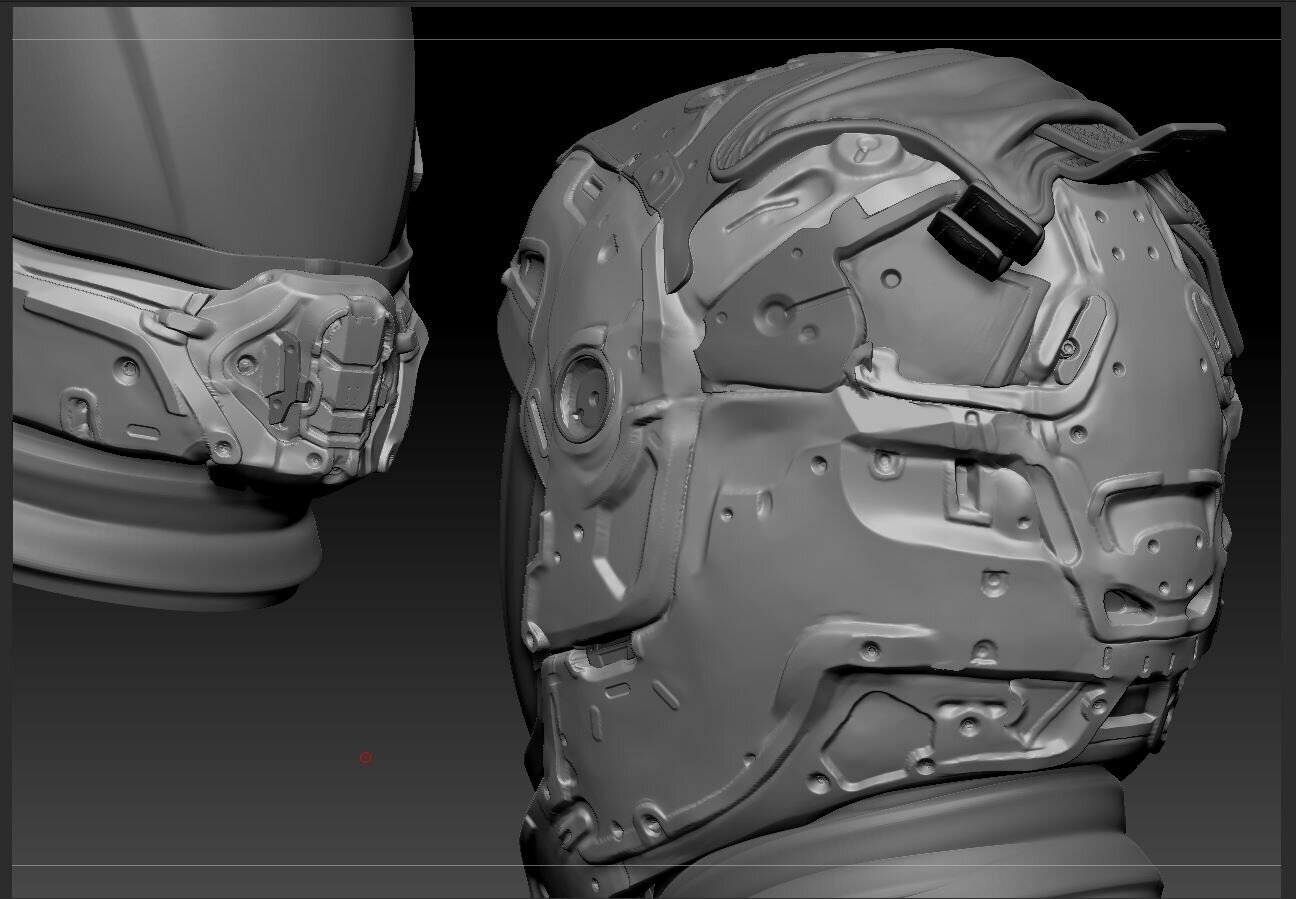This screenshot has width=1296, height=899.
Task: Click the black strap clip on the helmet top
Action: 987,231
